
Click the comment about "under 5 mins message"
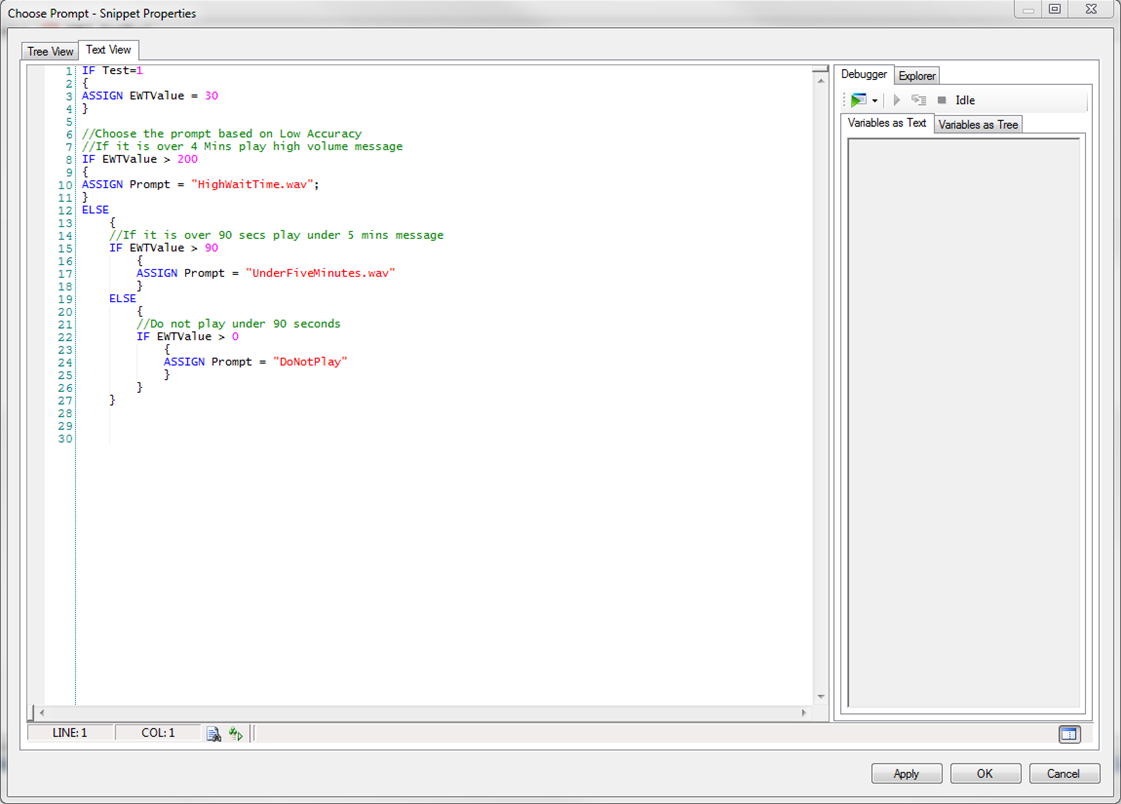(276, 235)
